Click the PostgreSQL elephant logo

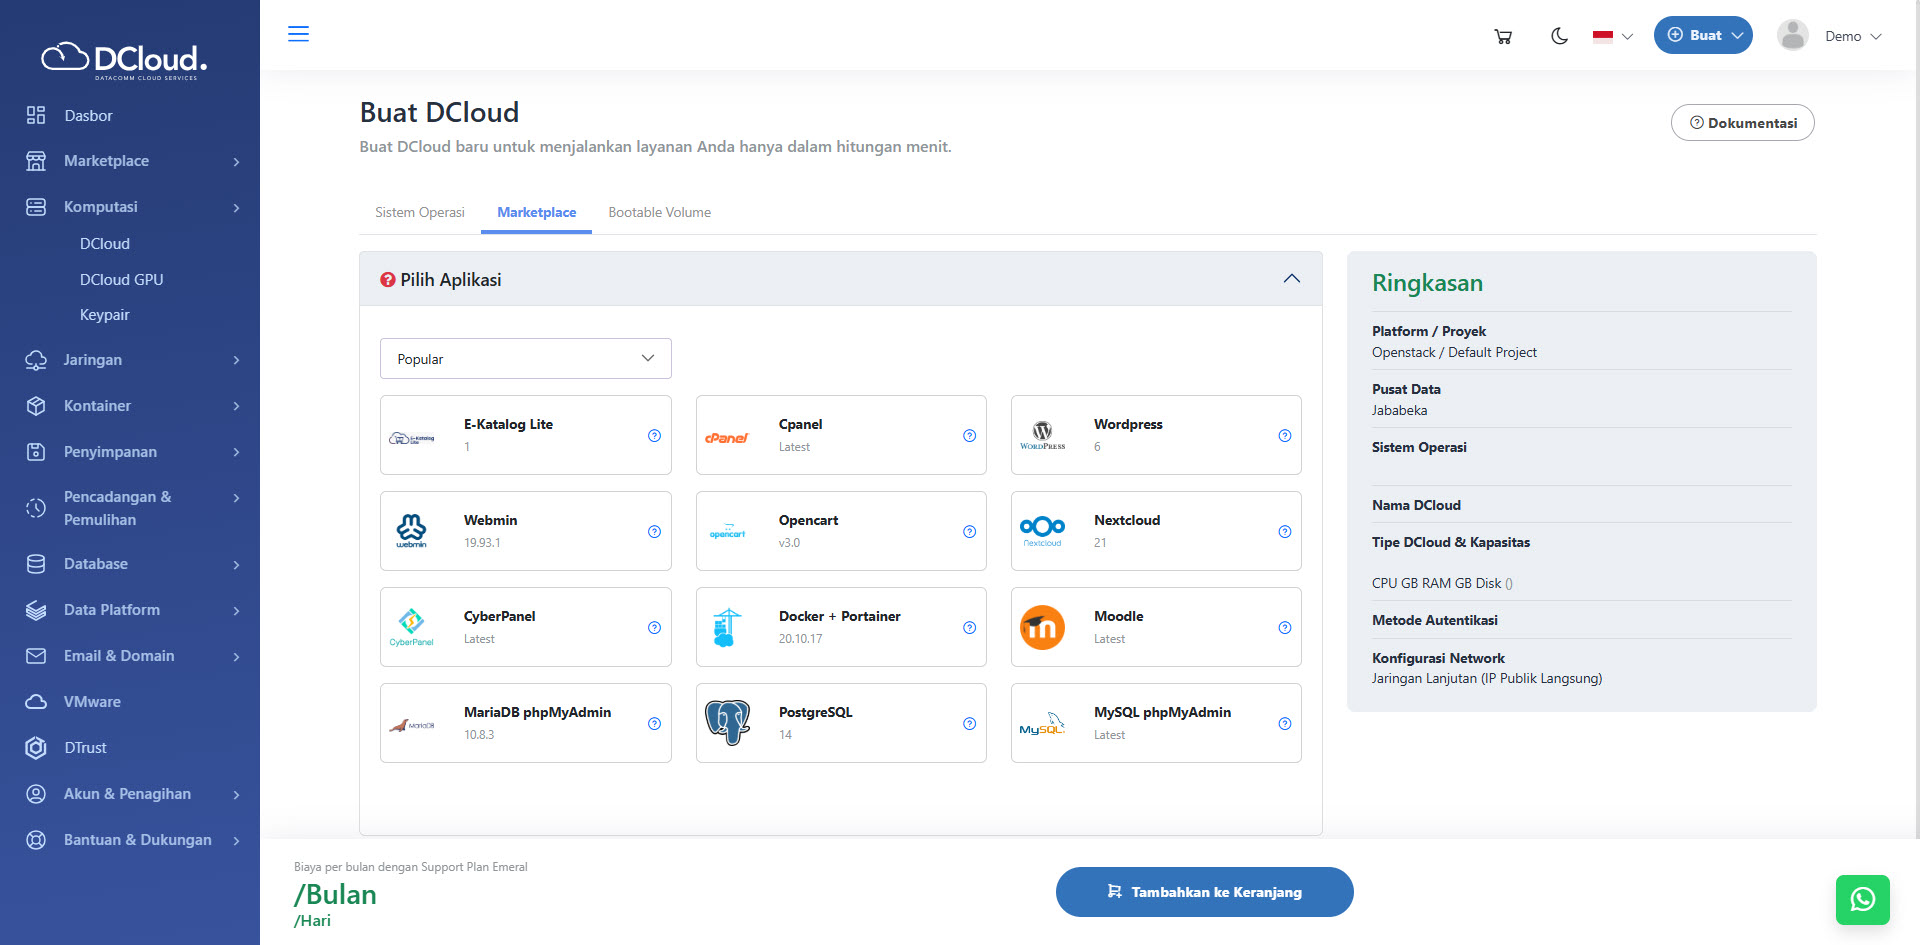[727, 723]
